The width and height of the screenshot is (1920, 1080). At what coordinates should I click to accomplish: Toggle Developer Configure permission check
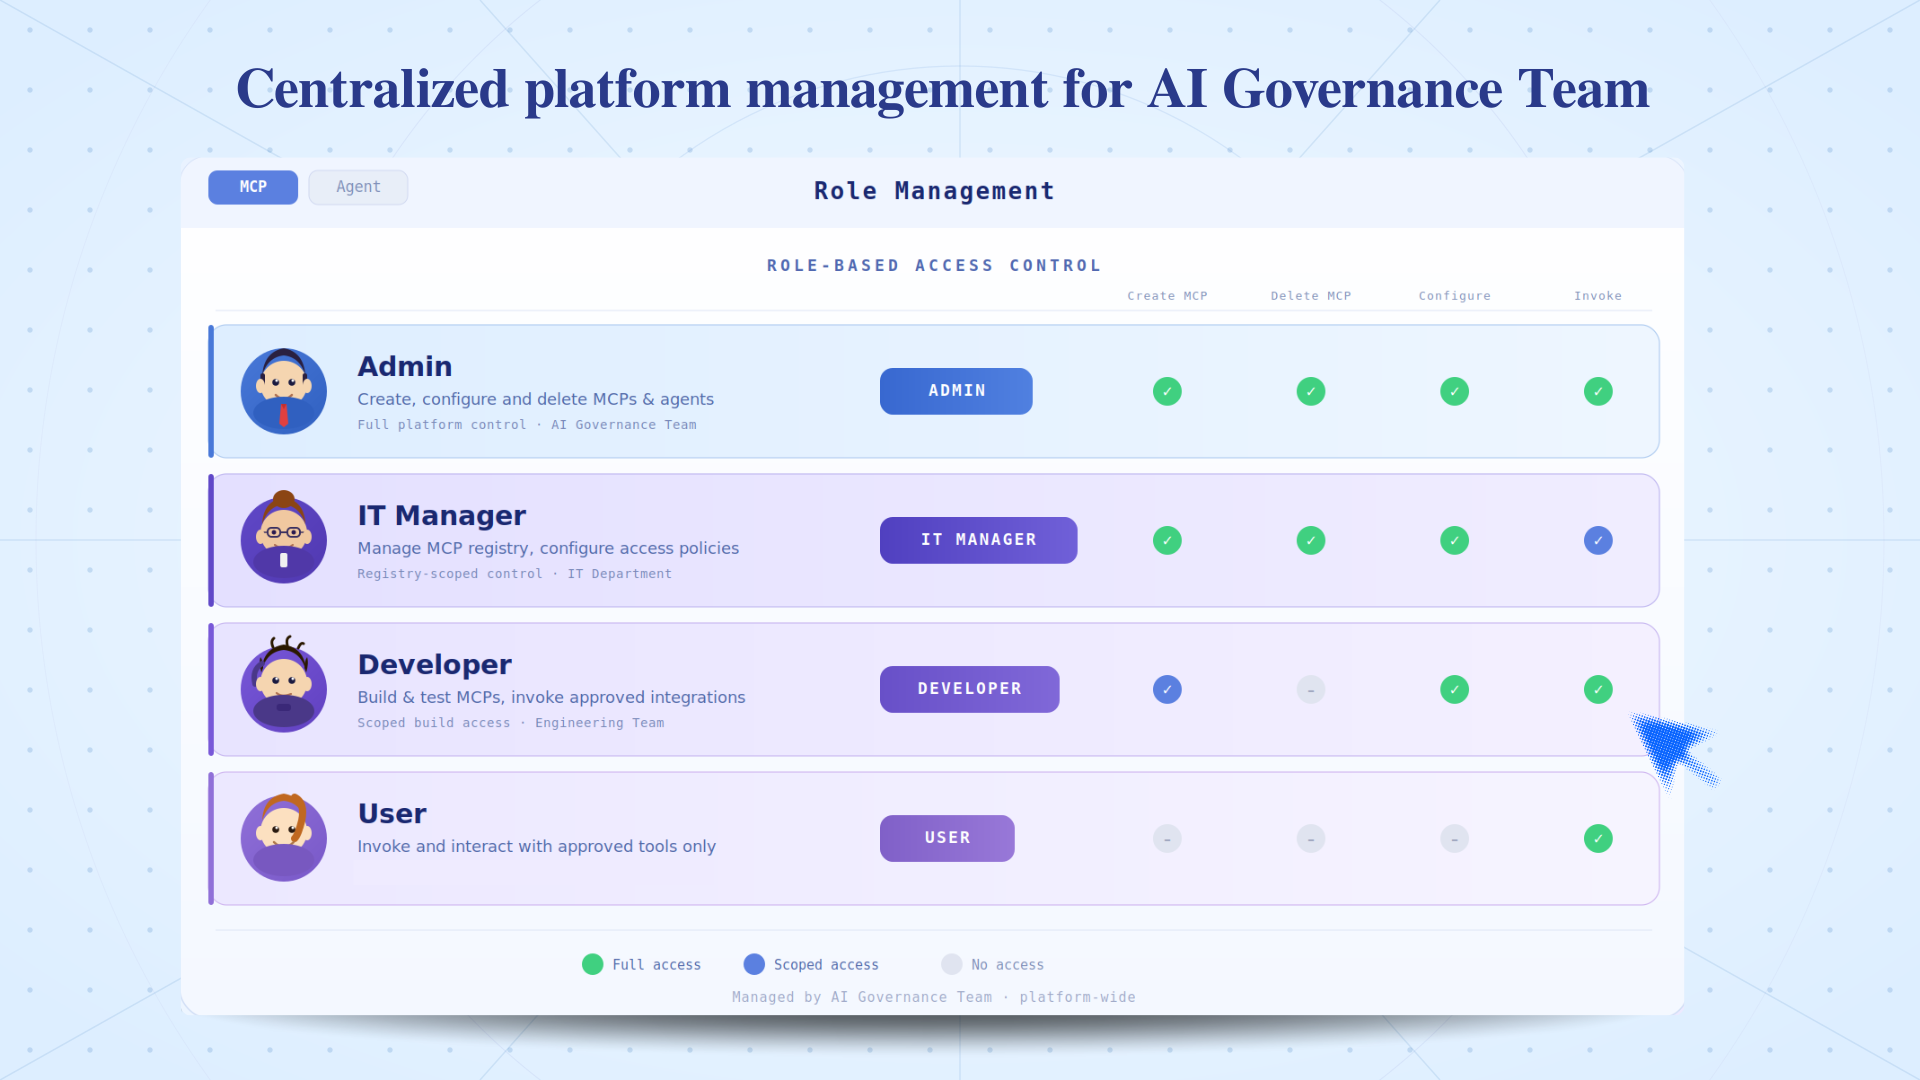point(1455,689)
